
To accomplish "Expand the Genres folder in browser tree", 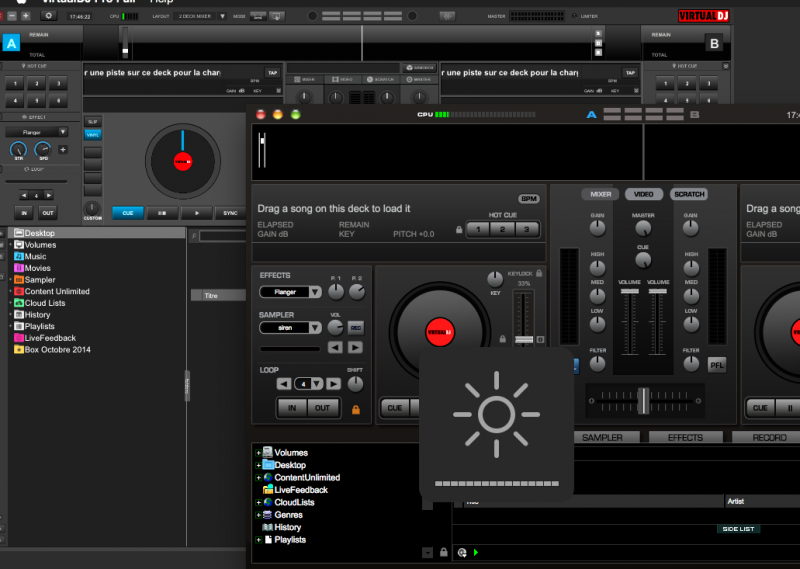I will [x=258, y=515].
